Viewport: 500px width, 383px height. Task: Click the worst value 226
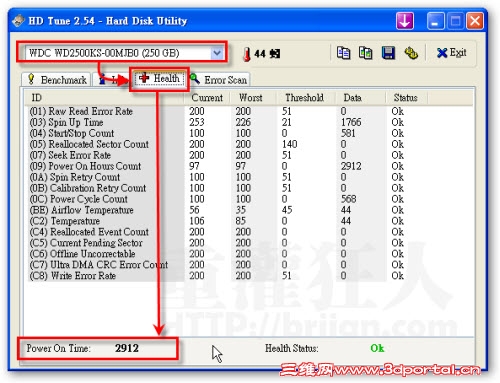click(x=243, y=122)
